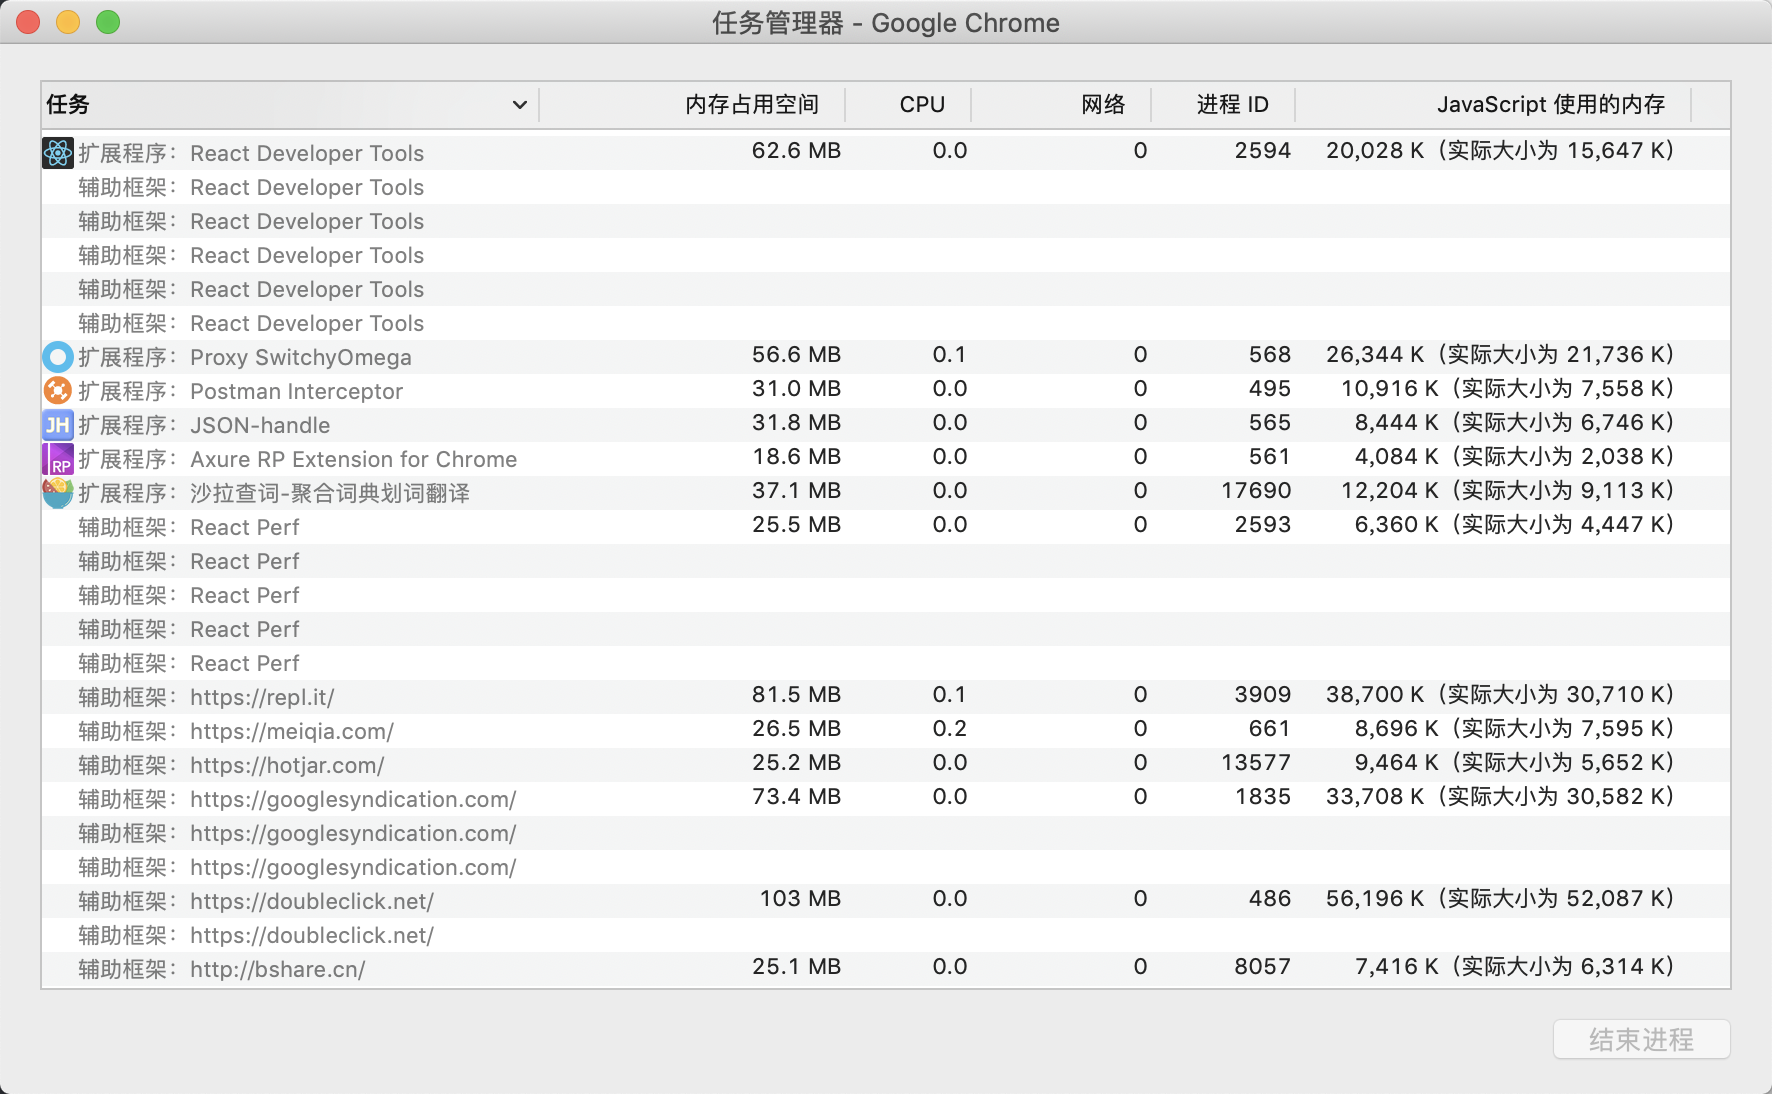
Task: Click the 37.1 MB memory cell
Action: click(796, 491)
